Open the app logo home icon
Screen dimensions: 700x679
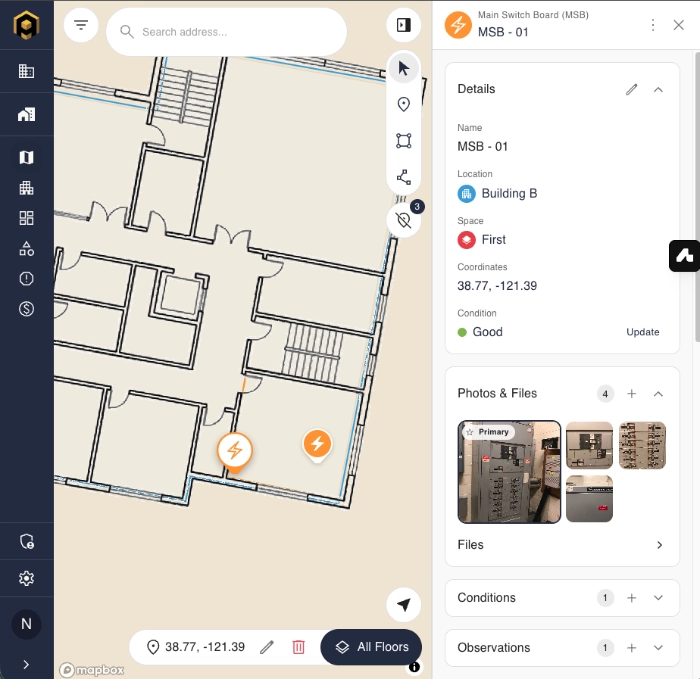point(26,25)
